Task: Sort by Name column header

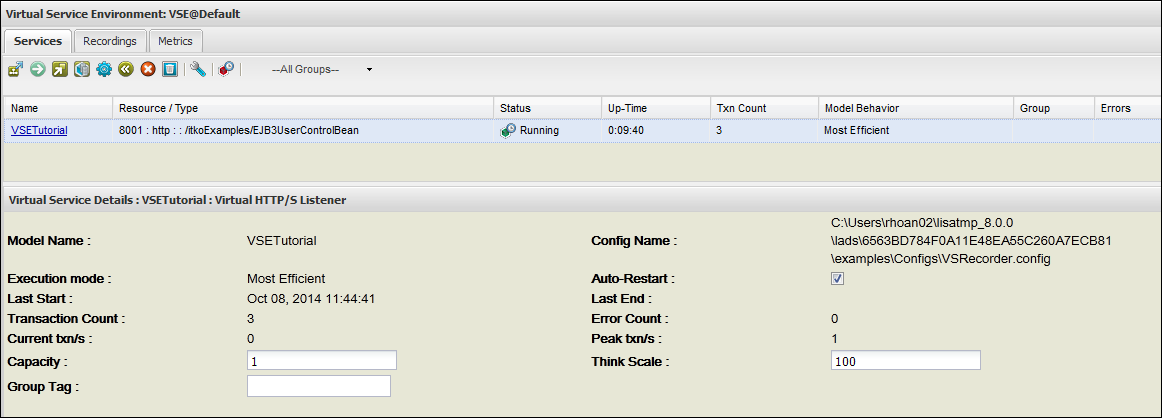Action: pos(58,108)
